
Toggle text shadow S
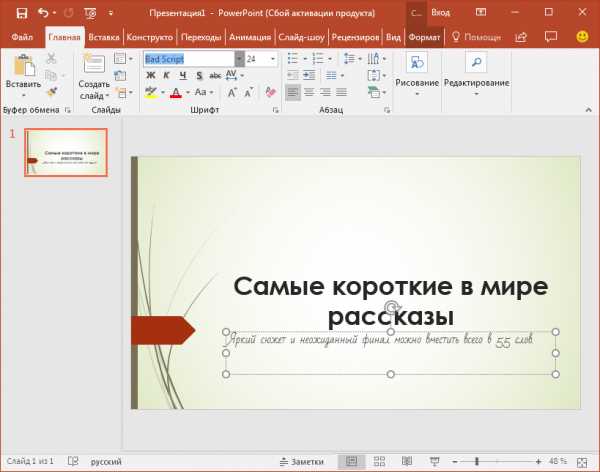(199, 75)
